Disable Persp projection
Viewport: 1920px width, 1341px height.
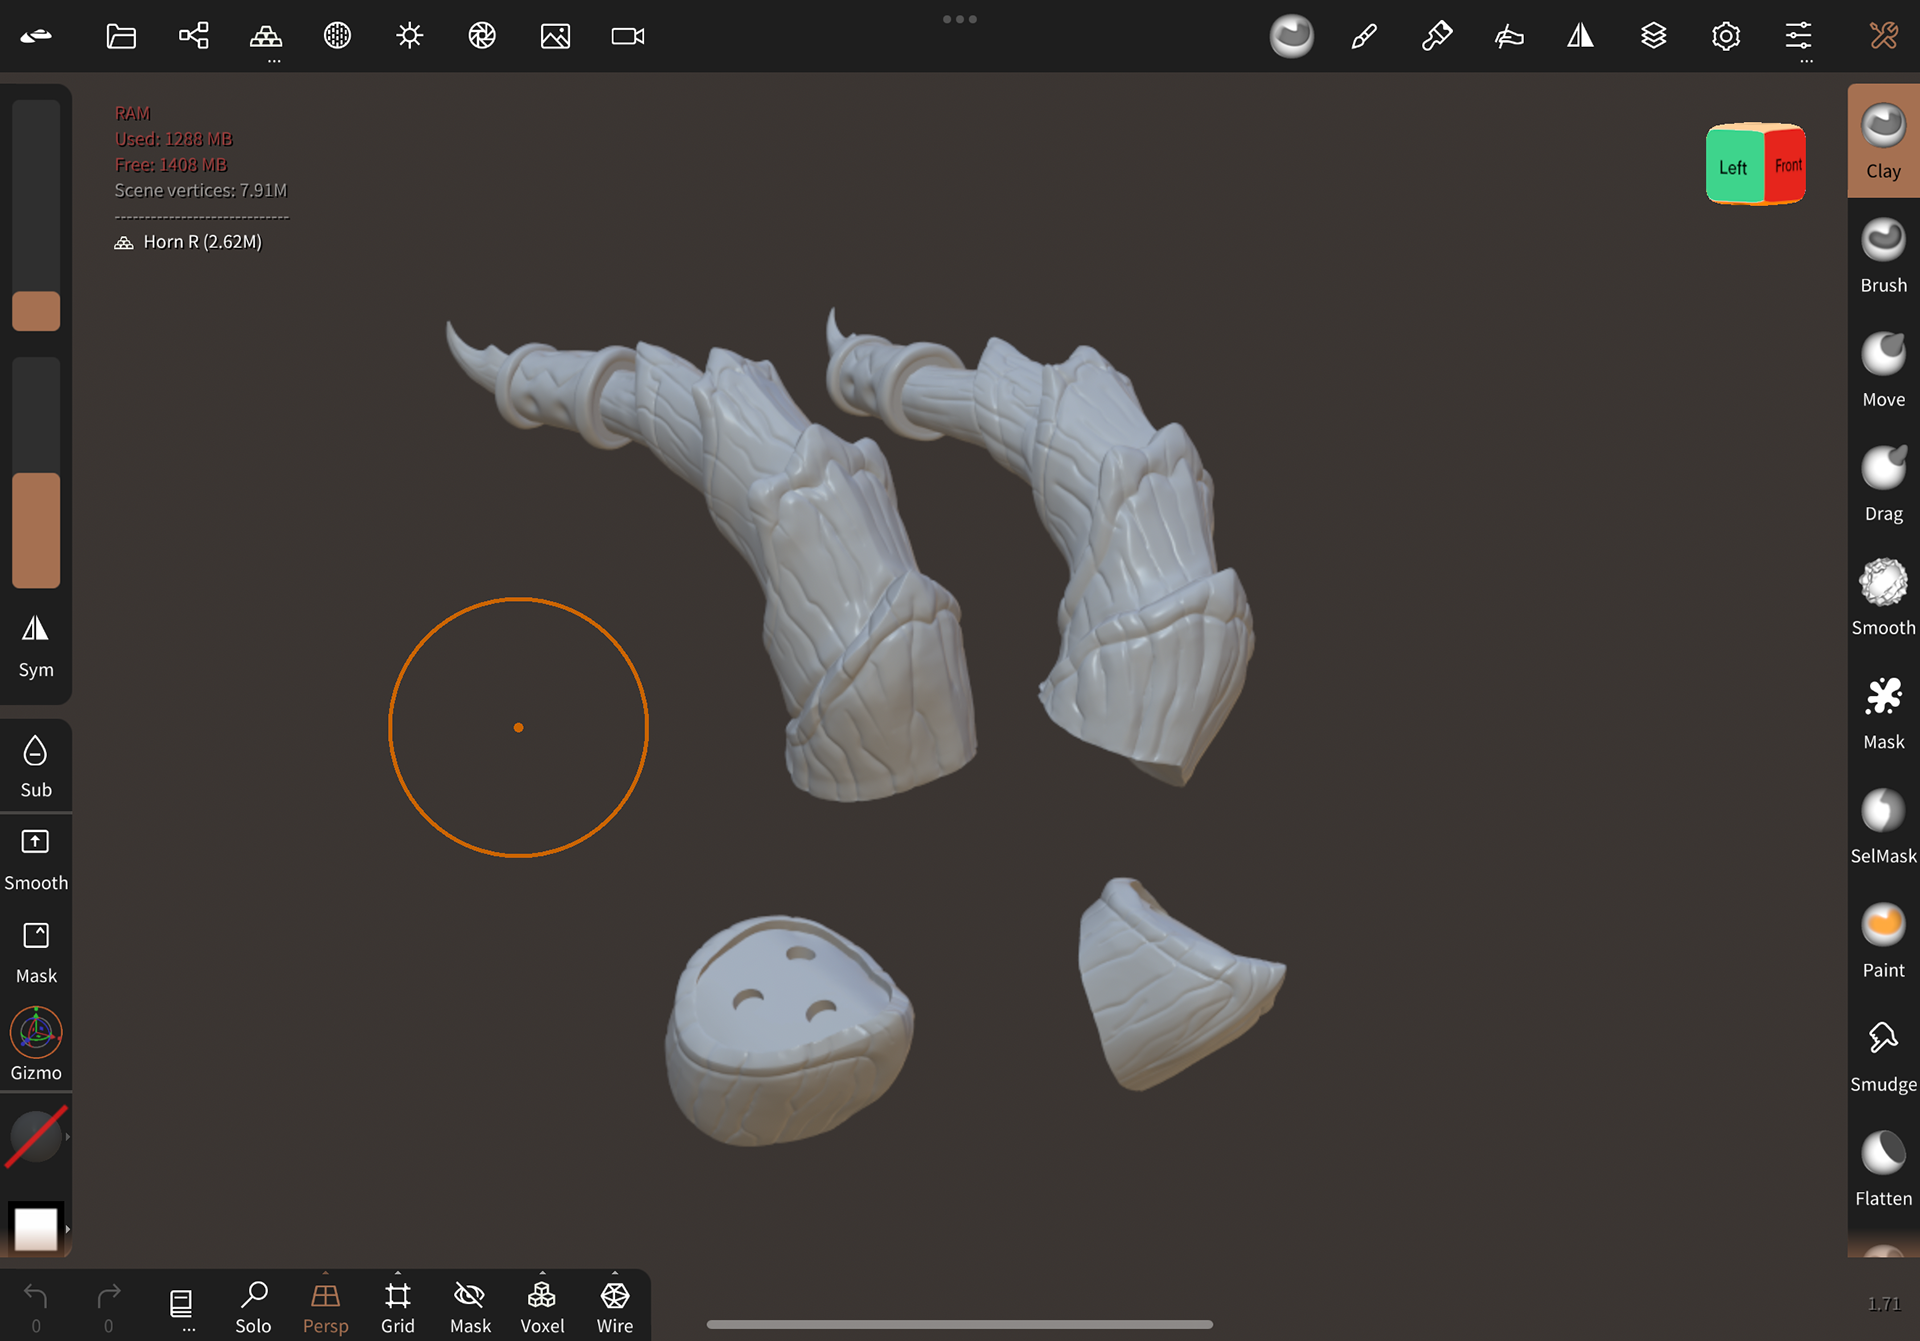325,1305
